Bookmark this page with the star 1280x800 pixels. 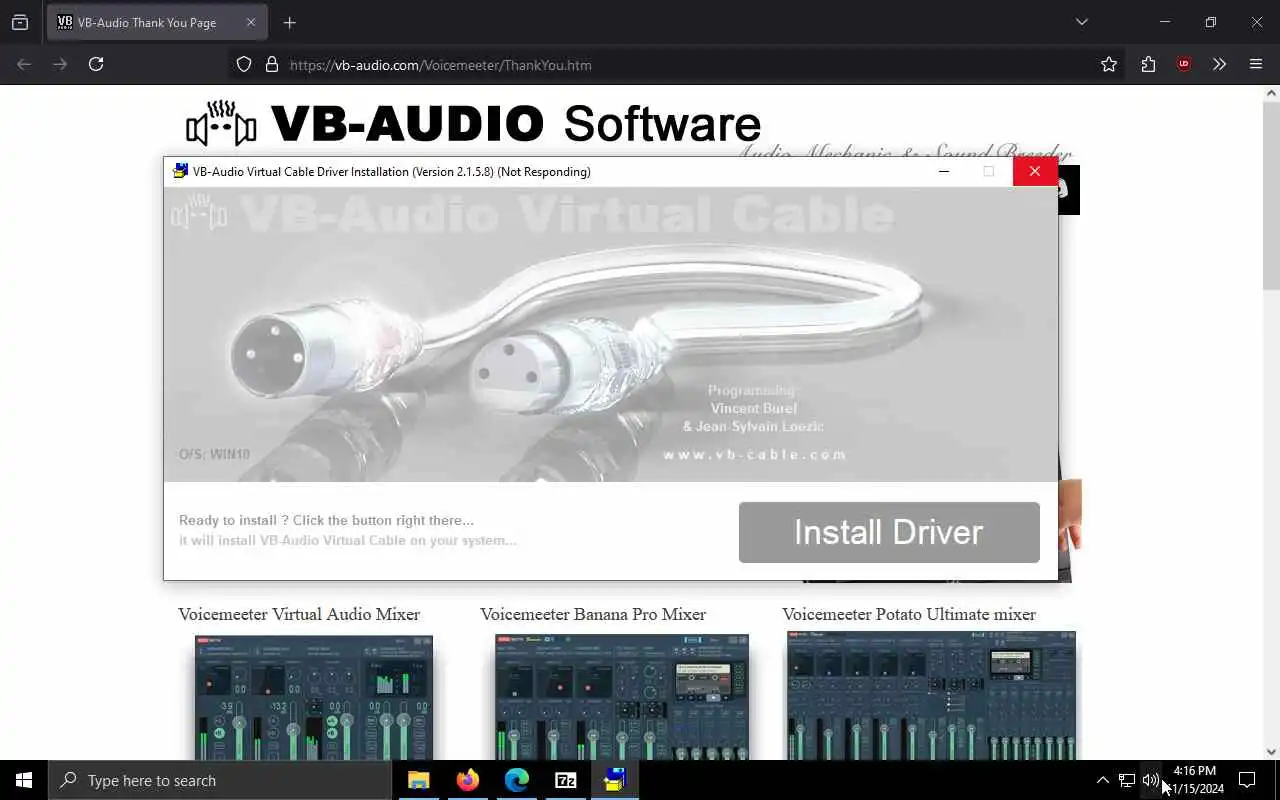(x=1109, y=64)
